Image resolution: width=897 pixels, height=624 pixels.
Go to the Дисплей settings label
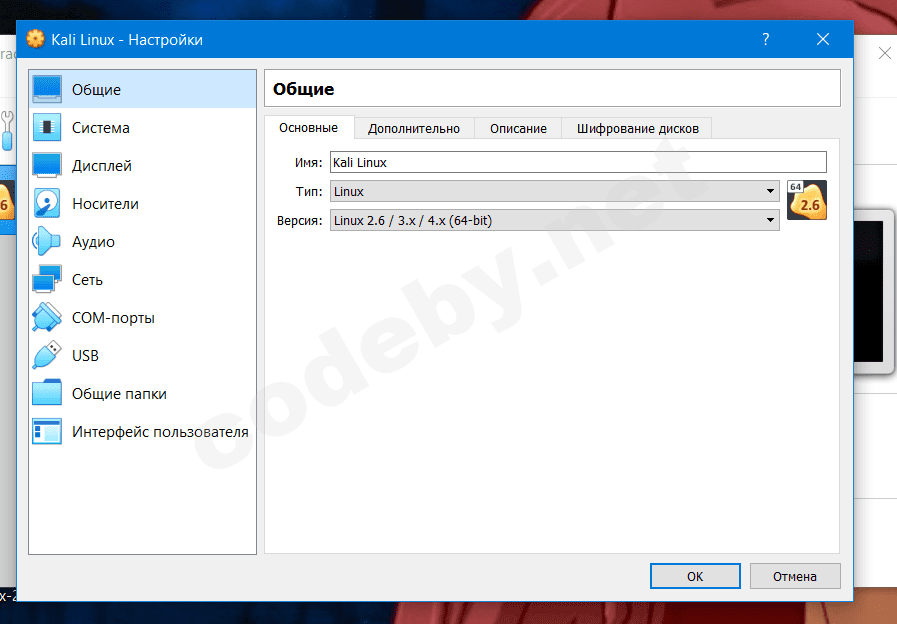[102, 166]
